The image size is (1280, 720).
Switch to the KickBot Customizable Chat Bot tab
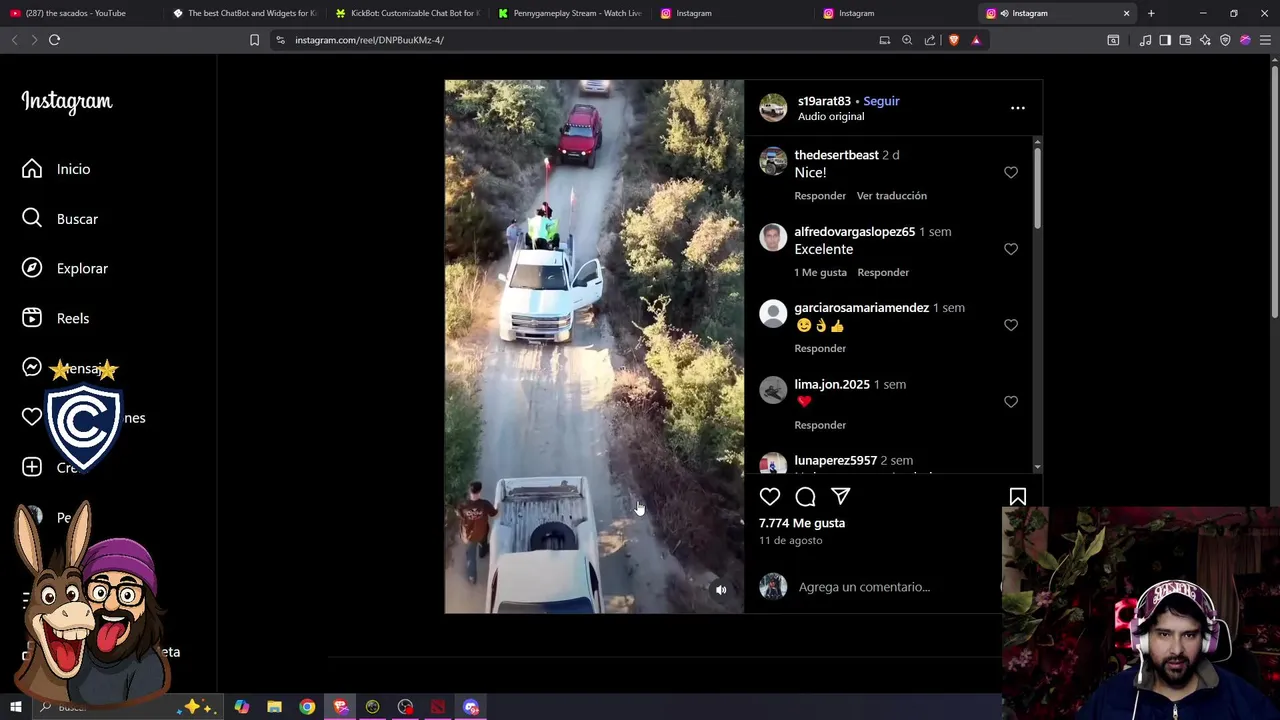tap(407, 13)
